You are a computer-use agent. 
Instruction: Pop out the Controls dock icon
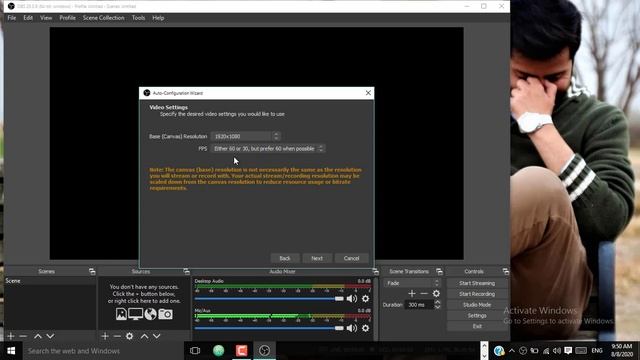click(x=506, y=271)
